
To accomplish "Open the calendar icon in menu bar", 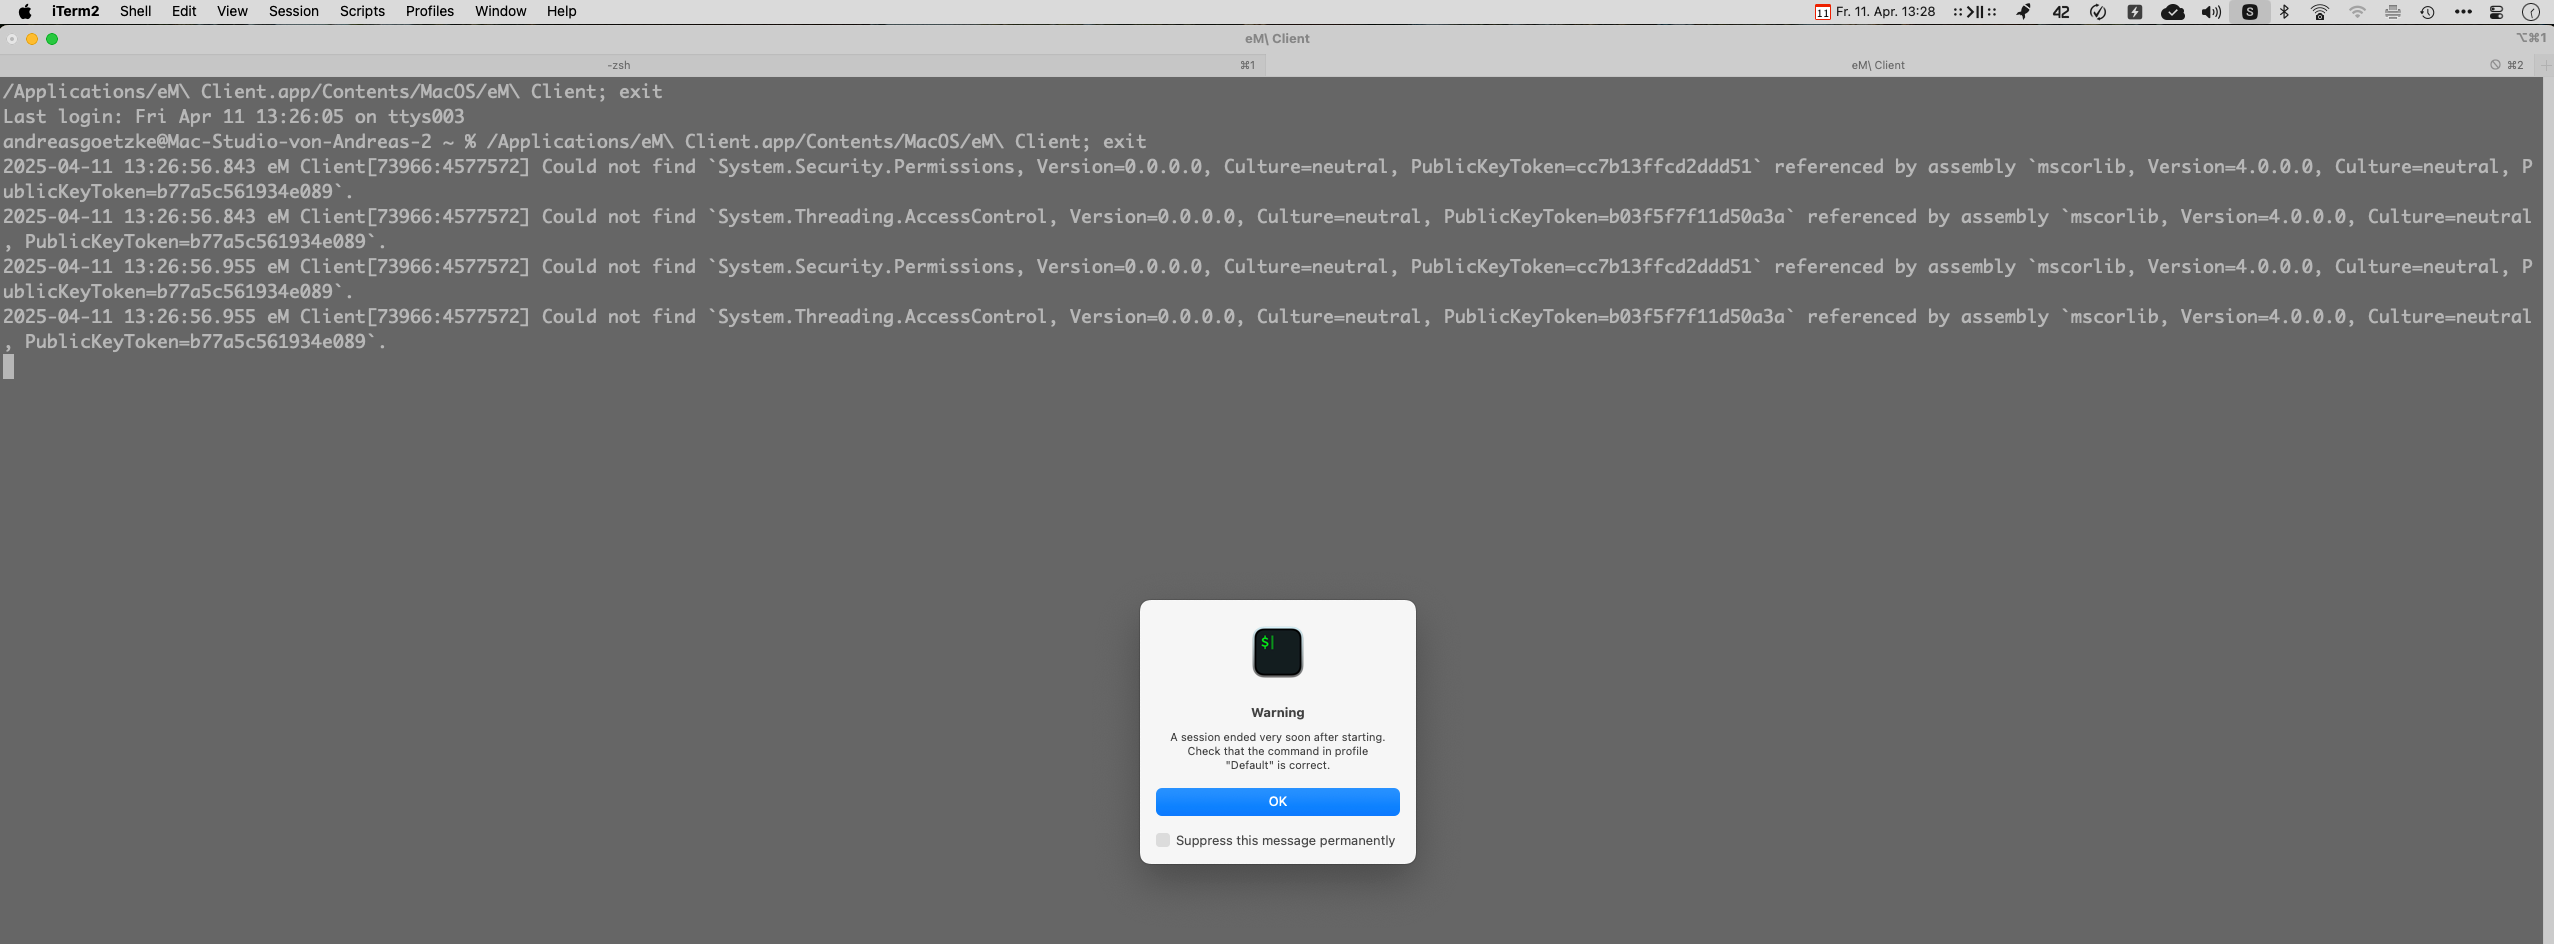I will 1822,12.
